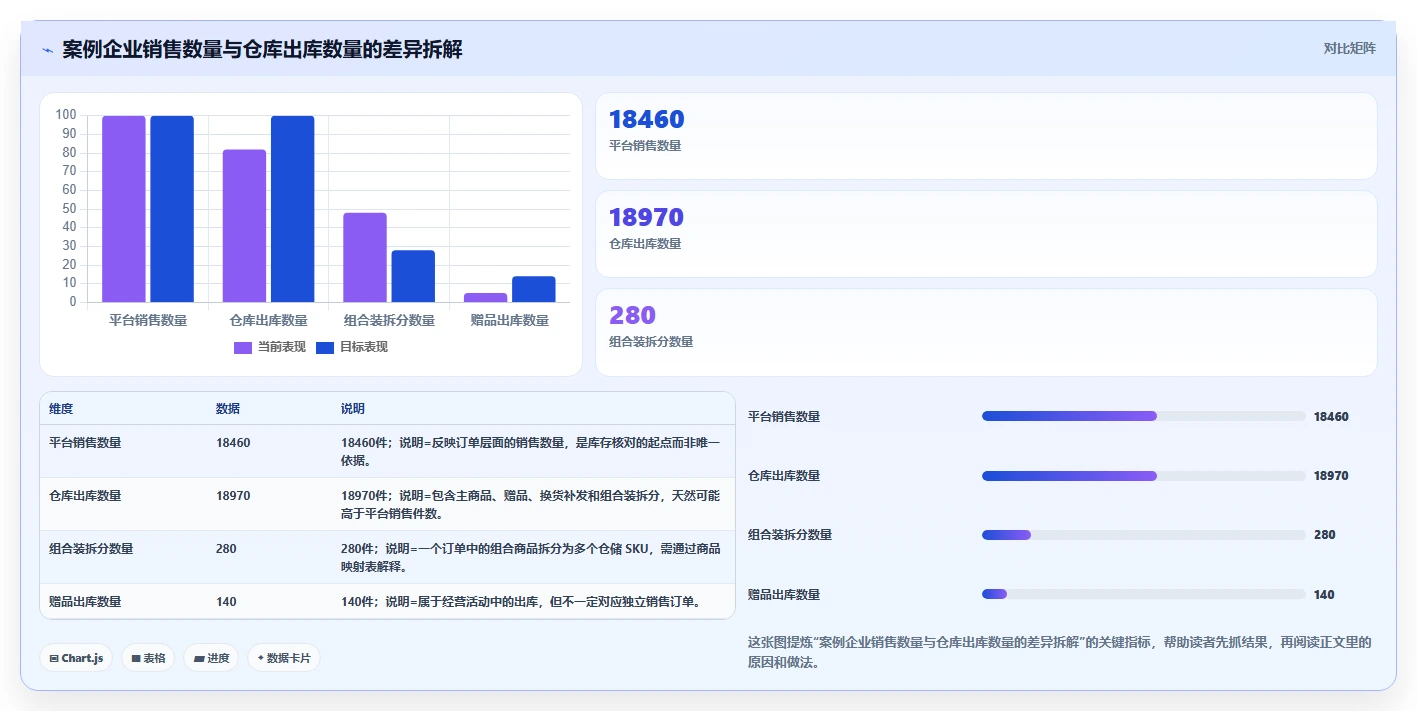Click the lightning icon beside the page title
This screenshot has height=711, width=1417.
click(x=47, y=50)
